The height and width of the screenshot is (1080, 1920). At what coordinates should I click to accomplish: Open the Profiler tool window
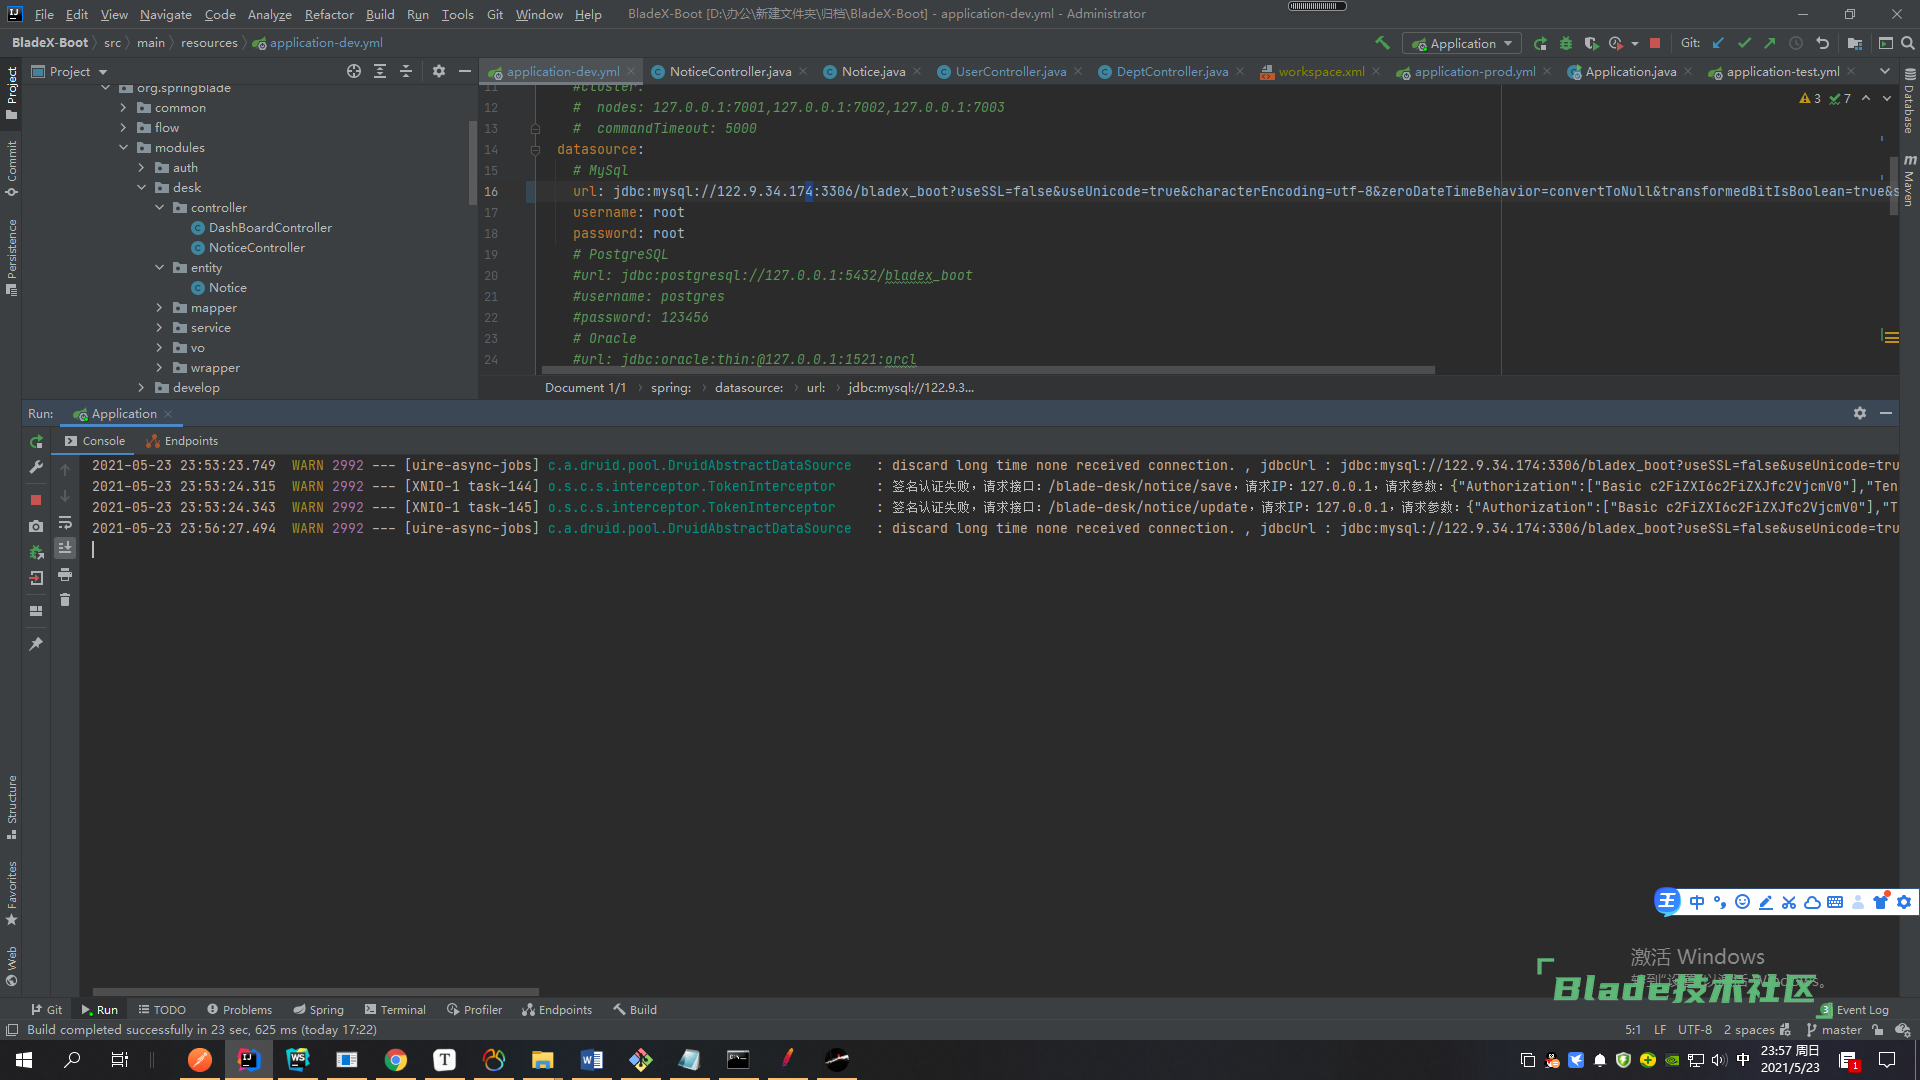[474, 1009]
